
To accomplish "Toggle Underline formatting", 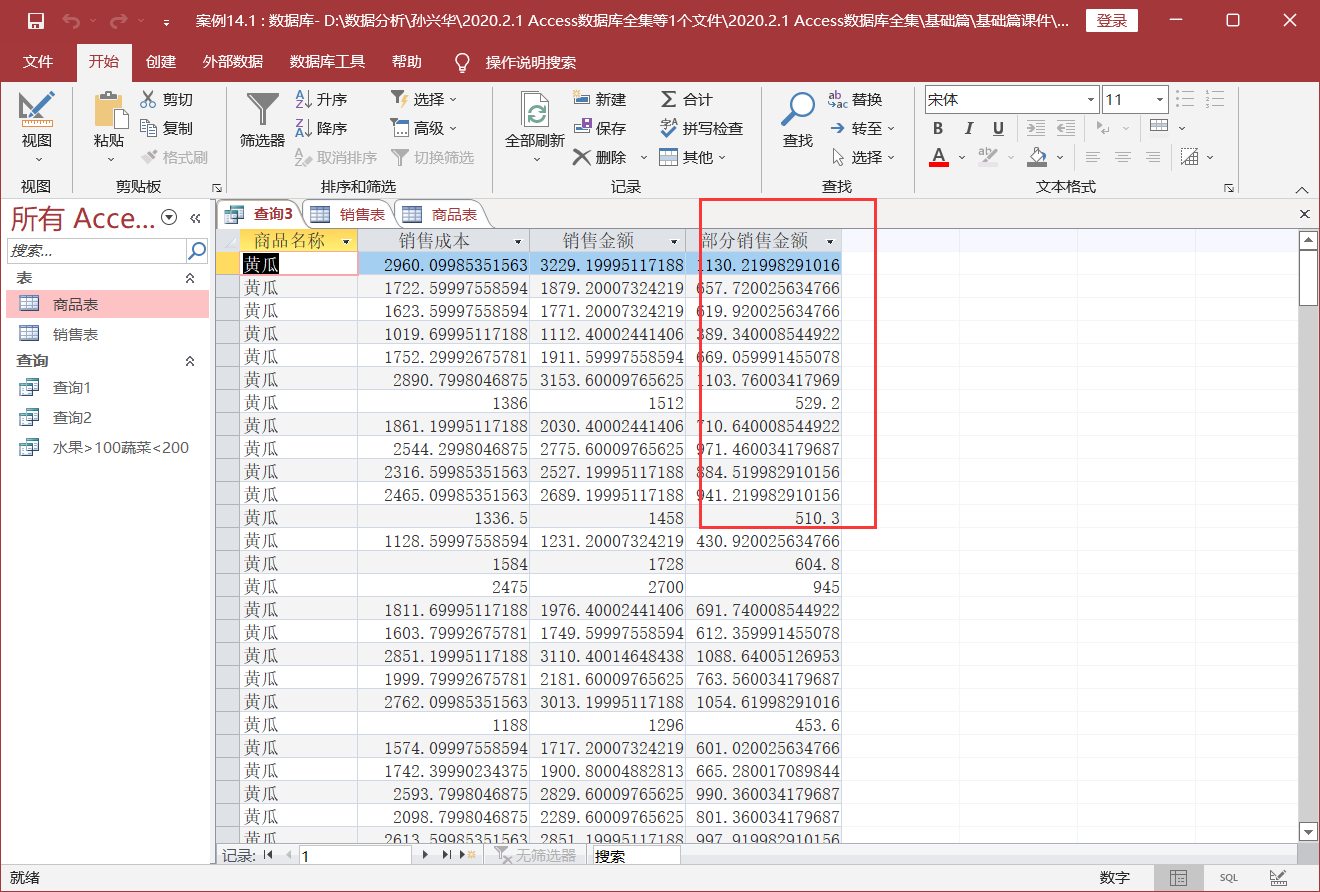I will tap(998, 128).
